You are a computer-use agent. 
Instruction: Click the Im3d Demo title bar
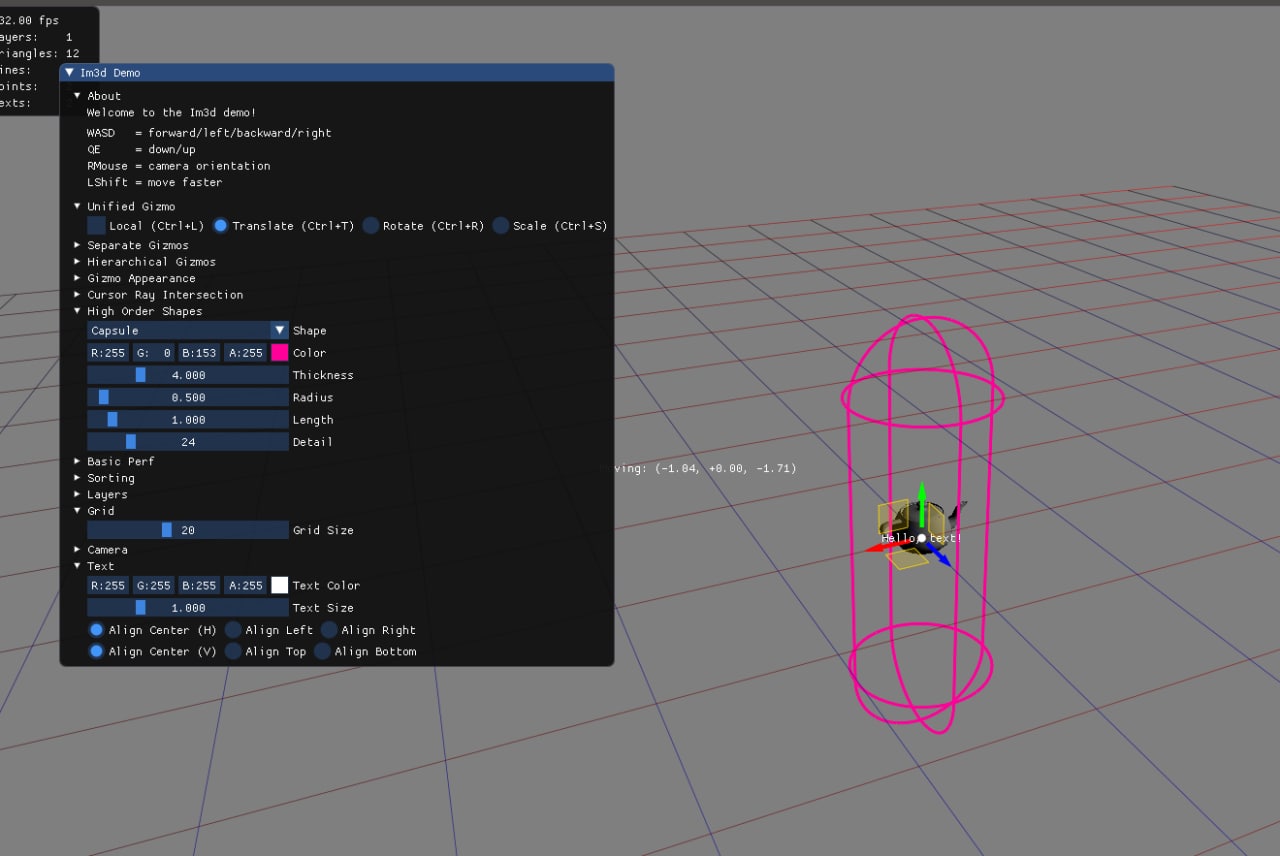pyautogui.click(x=337, y=73)
